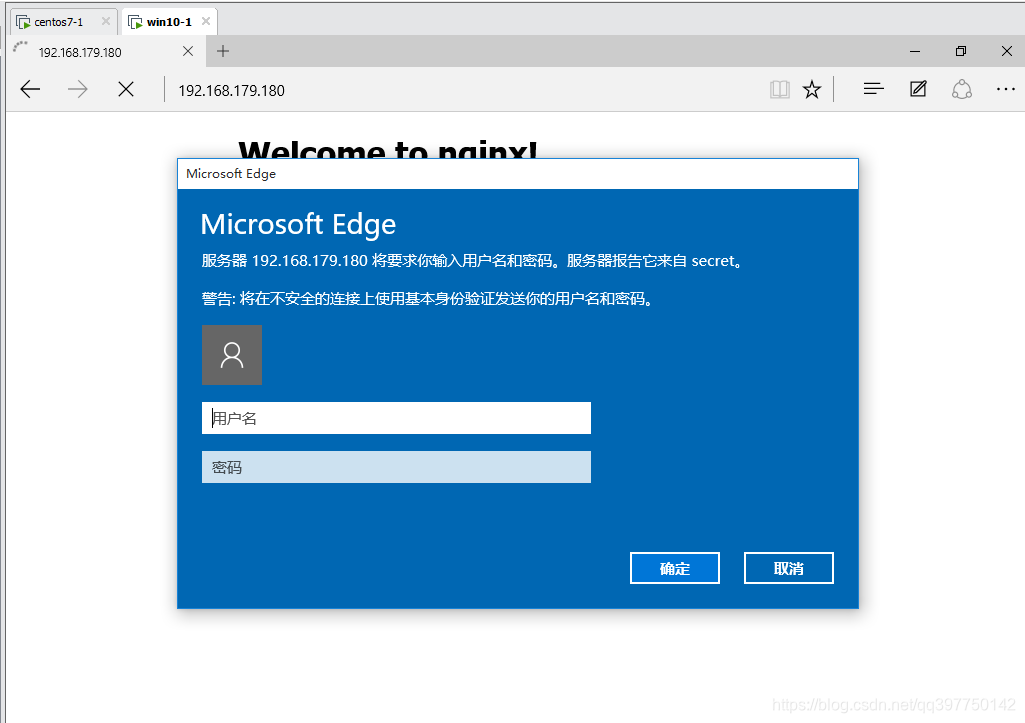Screen dimensions: 1025x723
Task: Focus the 用户名 username field
Action: point(396,418)
